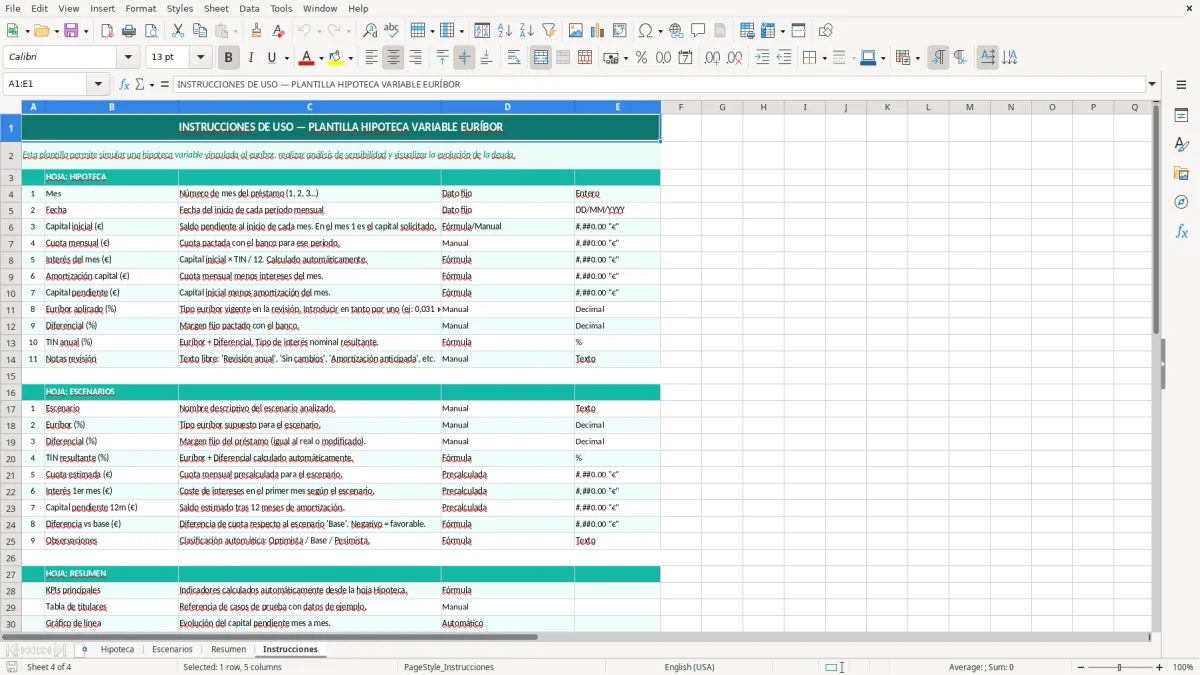Click the Background Color yellow highlight swatch

pyautogui.click(x=337, y=58)
